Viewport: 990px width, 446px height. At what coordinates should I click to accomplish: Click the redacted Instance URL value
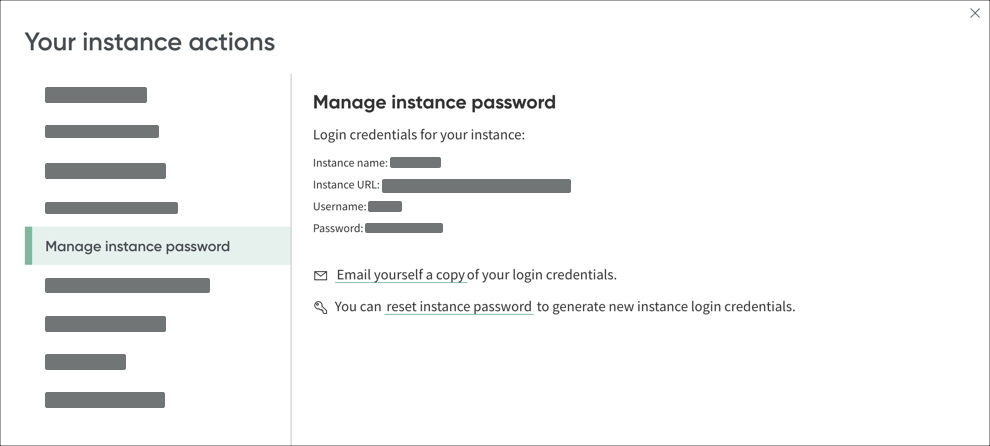click(x=476, y=185)
